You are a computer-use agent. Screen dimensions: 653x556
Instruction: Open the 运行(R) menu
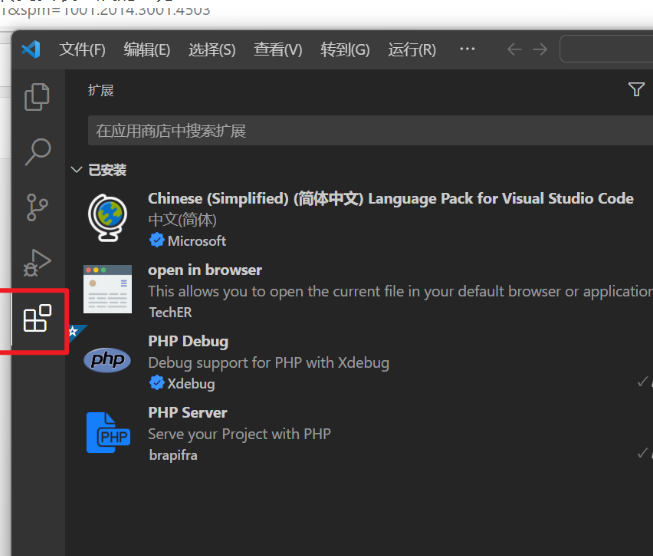(412, 49)
